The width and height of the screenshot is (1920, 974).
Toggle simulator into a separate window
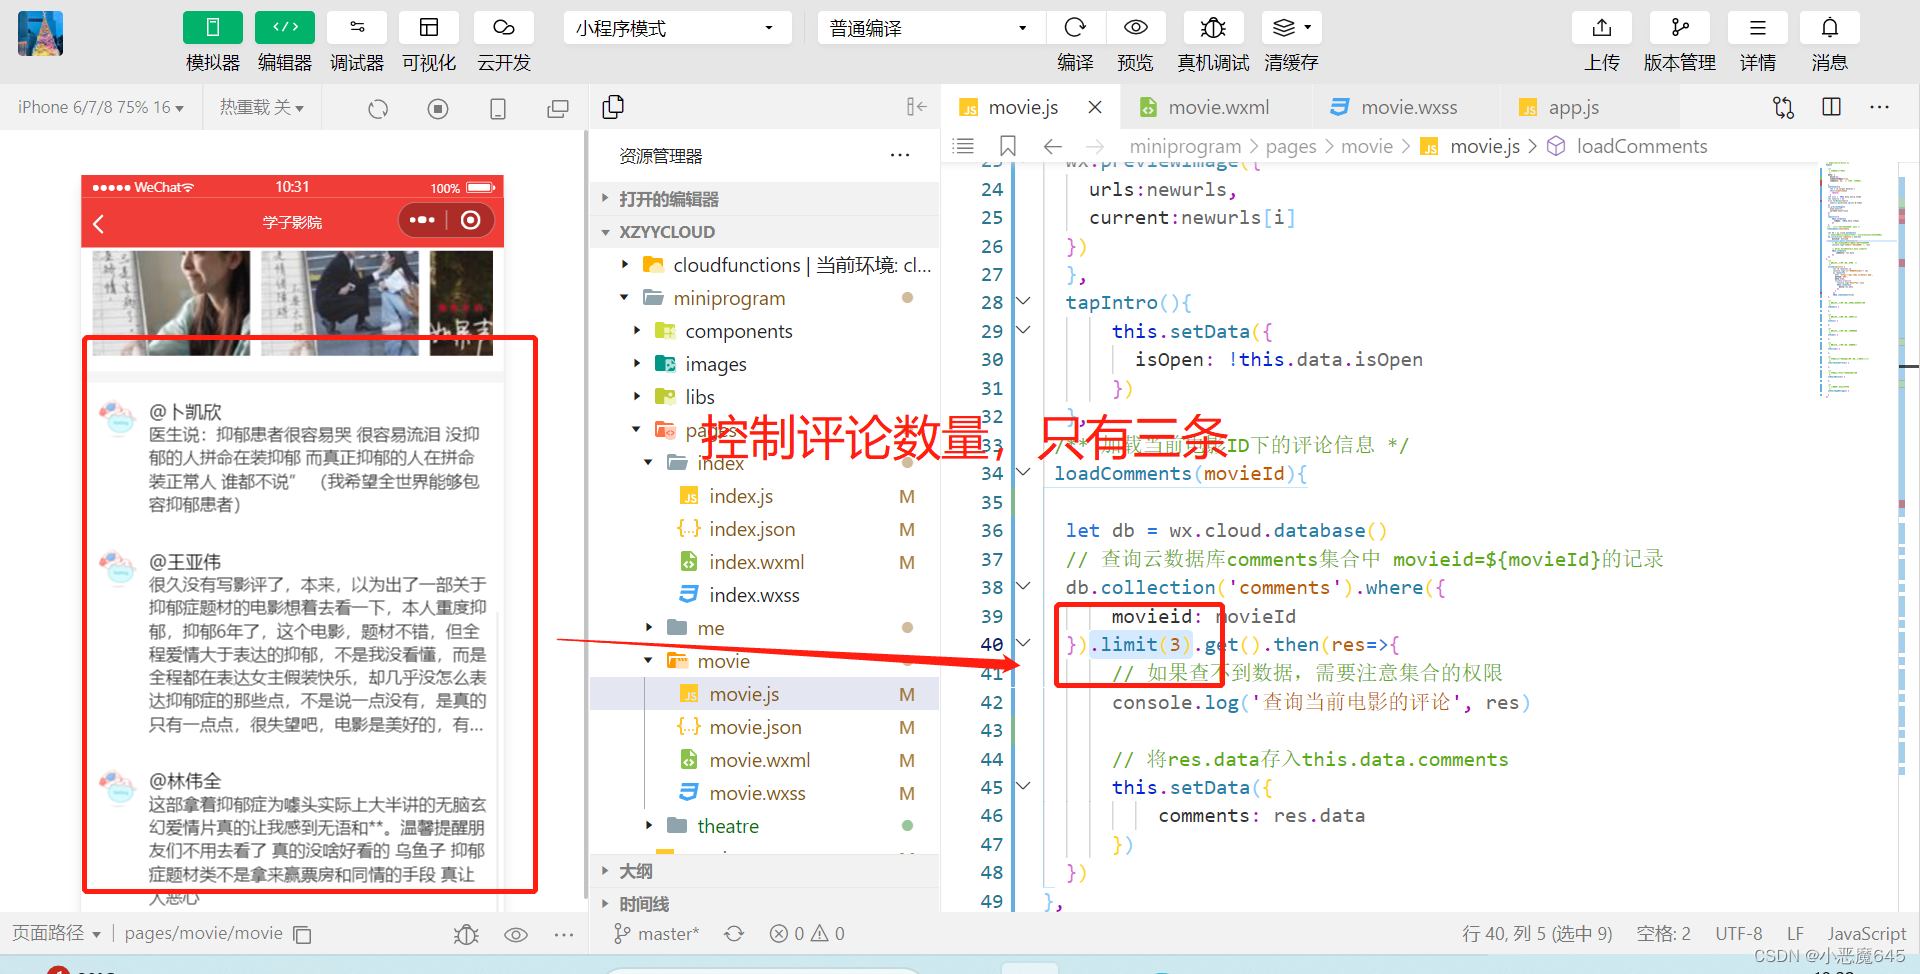pos(557,107)
